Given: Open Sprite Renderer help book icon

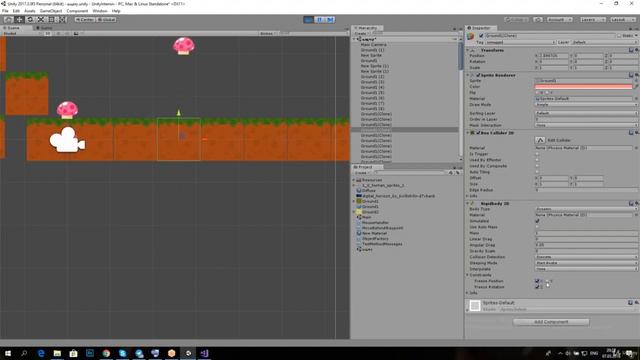Looking at the screenshot, I should (x=631, y=75).
